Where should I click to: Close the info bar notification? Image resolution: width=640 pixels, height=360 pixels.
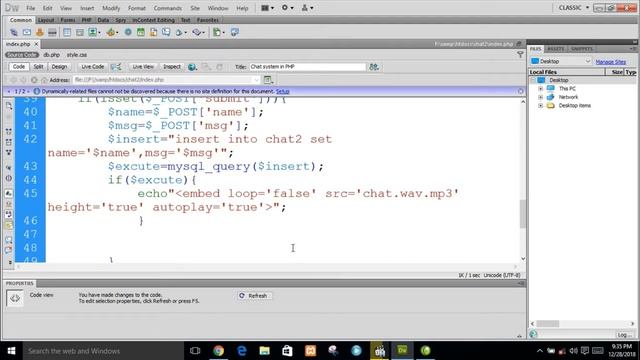(520, 91)
